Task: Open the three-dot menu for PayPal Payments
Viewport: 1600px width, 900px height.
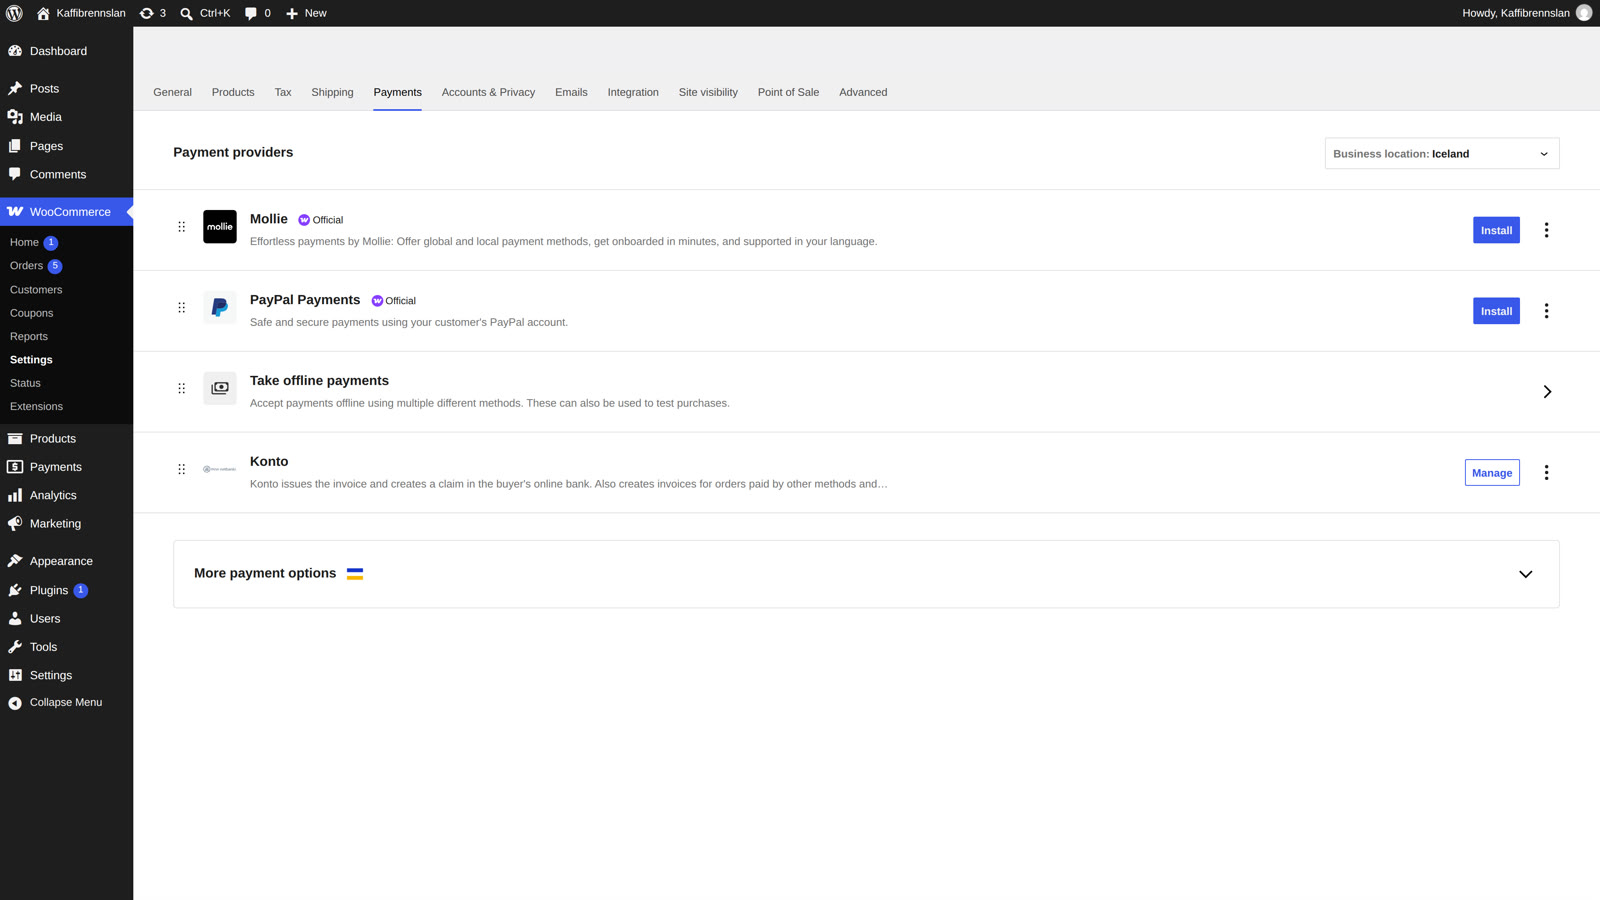Action: [1546, 311]
